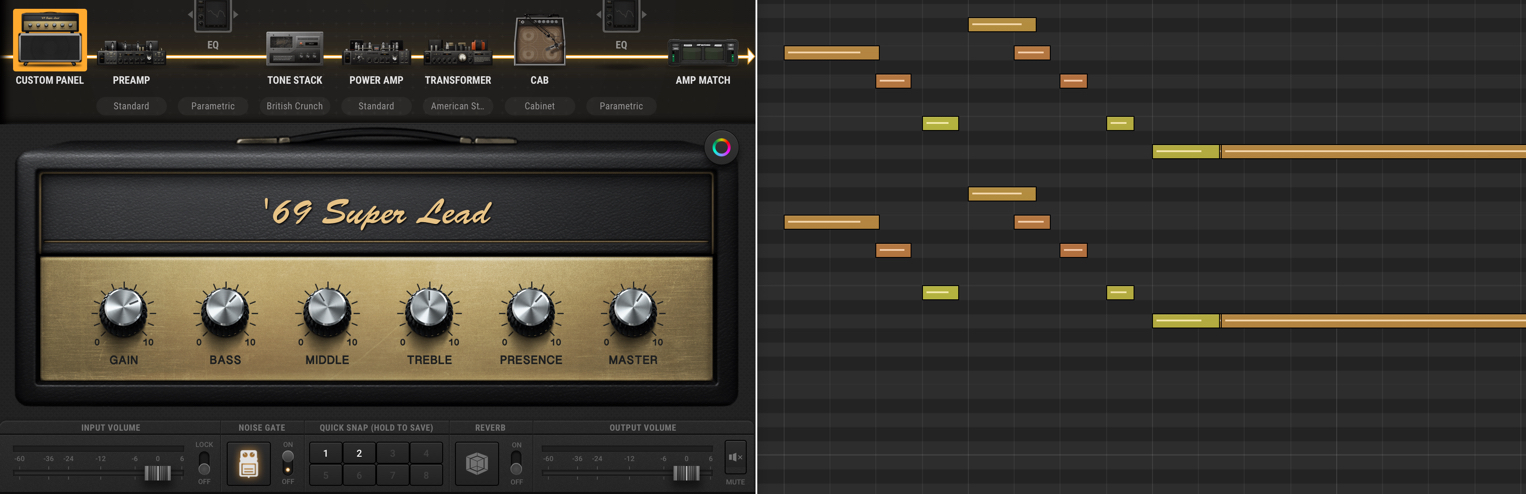Click the Output Volume slider handle
The width and height of the screenshot is (1526, 494).
[686, 473]
